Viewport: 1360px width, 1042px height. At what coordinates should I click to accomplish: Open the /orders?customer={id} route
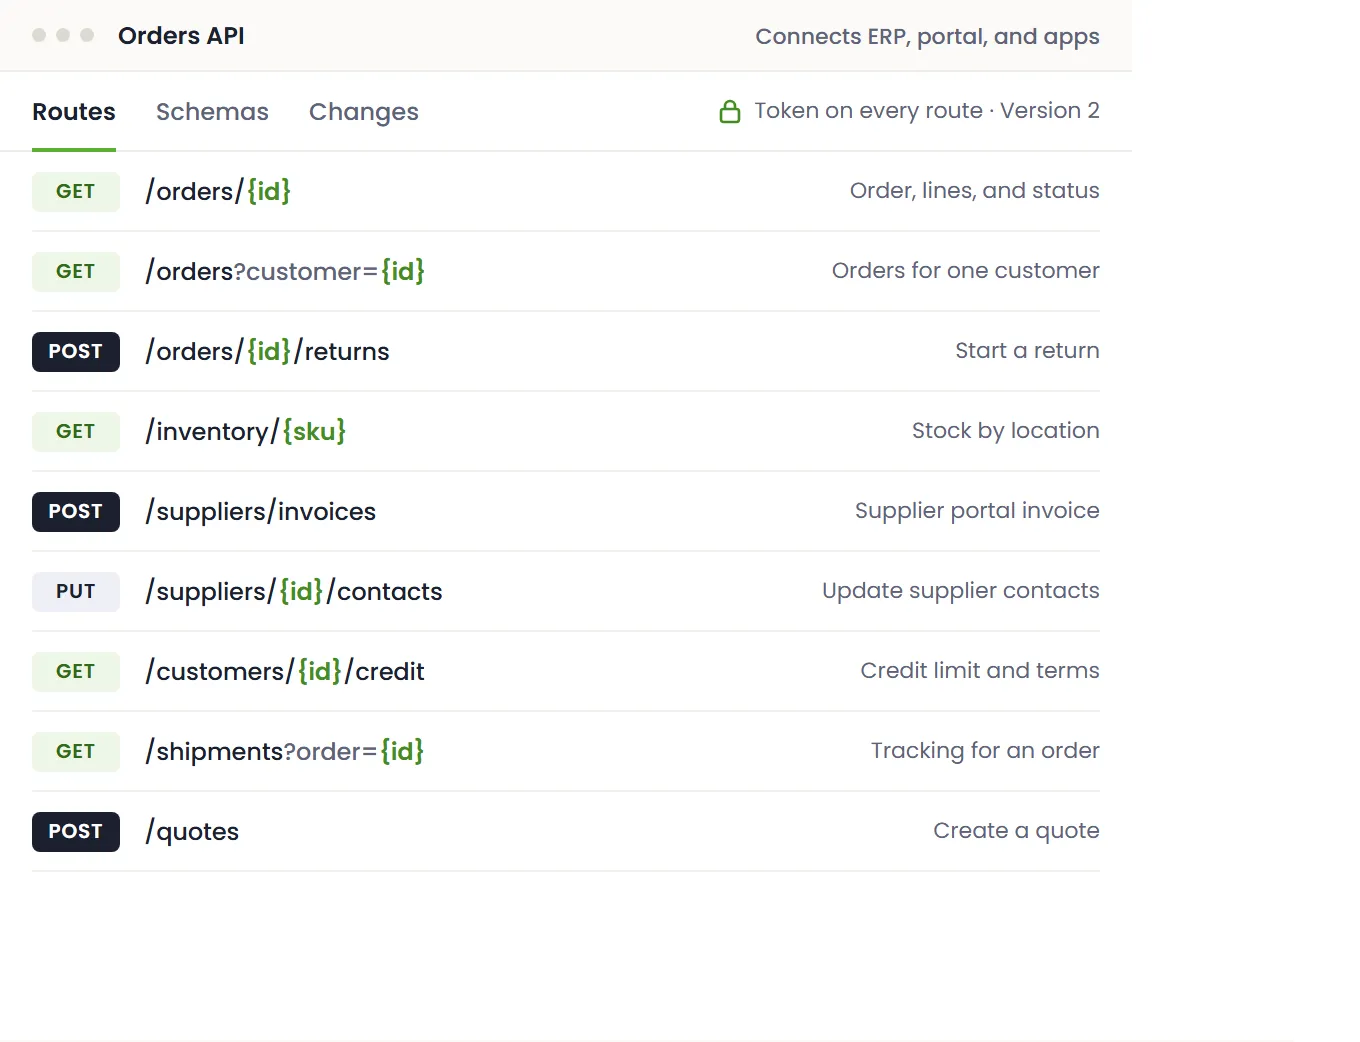tap(285, 271)
